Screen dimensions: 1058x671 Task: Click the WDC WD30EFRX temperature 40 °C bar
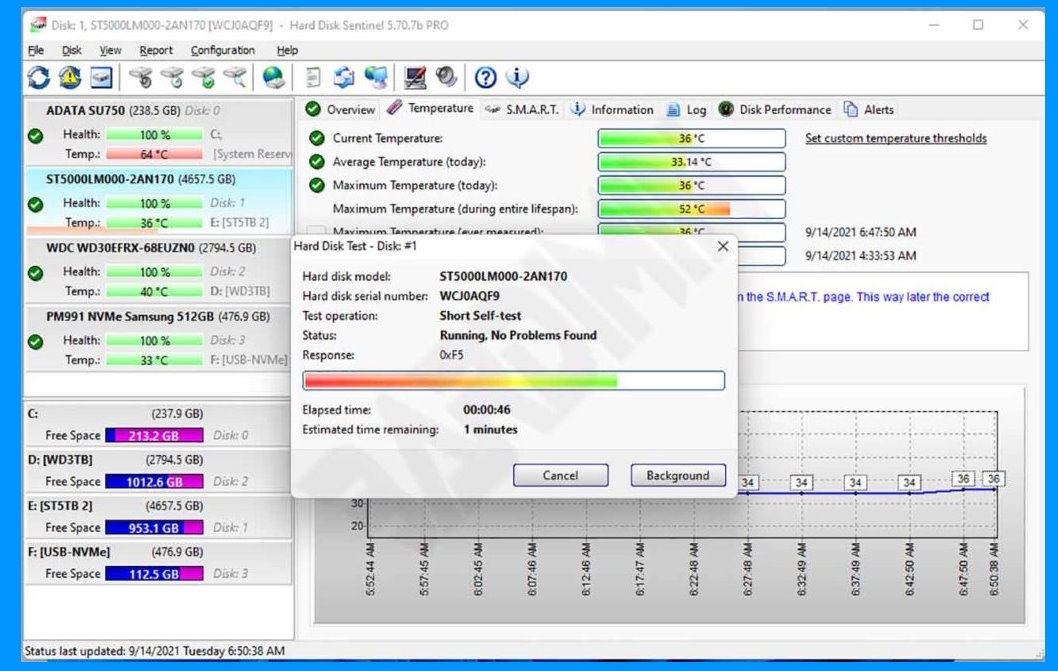[155, 292]
